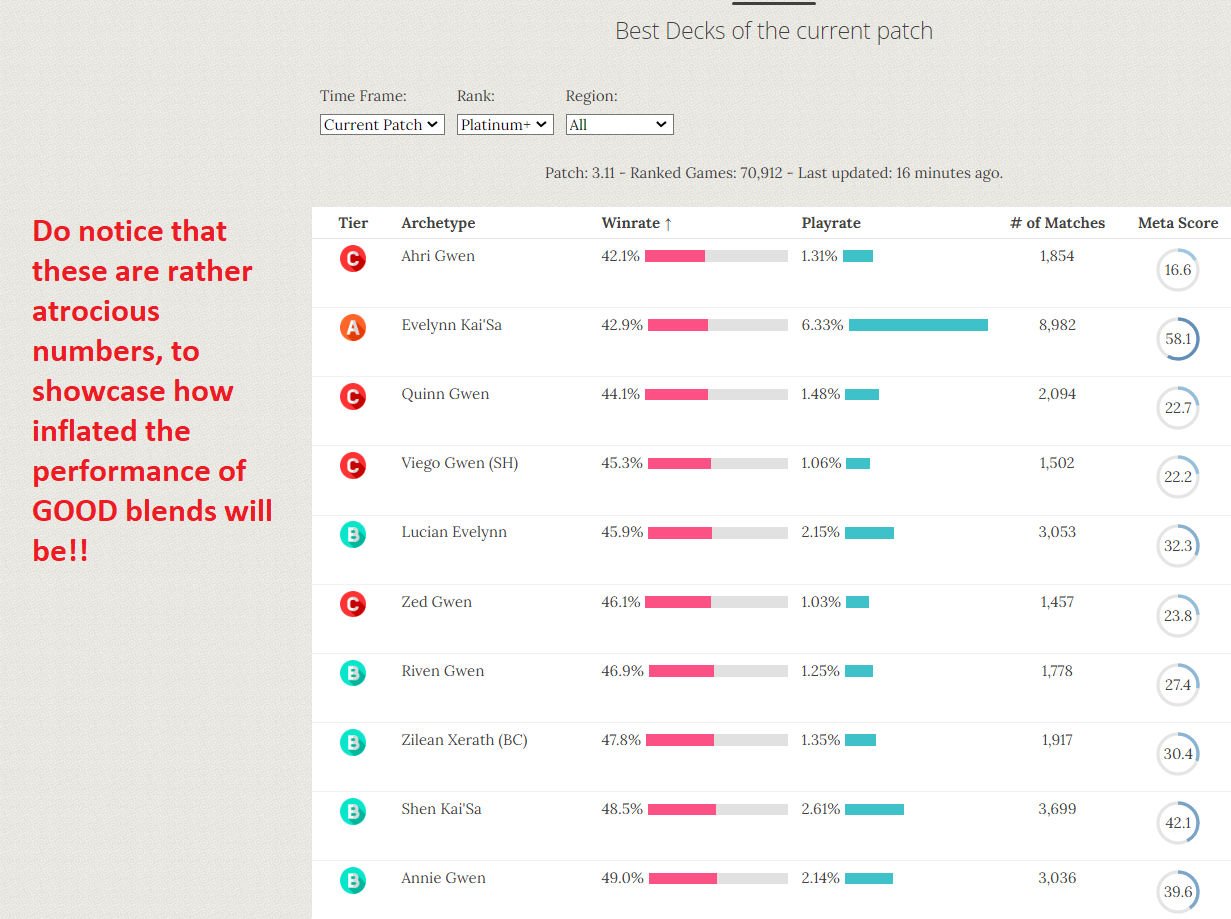Sort table by # of Matches column
Screen dimensions: 1231x919
1057,223
